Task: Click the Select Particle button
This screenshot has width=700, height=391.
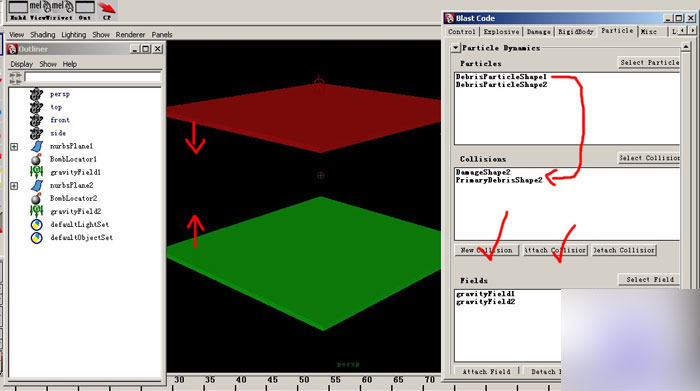Action: coord(649,63)
